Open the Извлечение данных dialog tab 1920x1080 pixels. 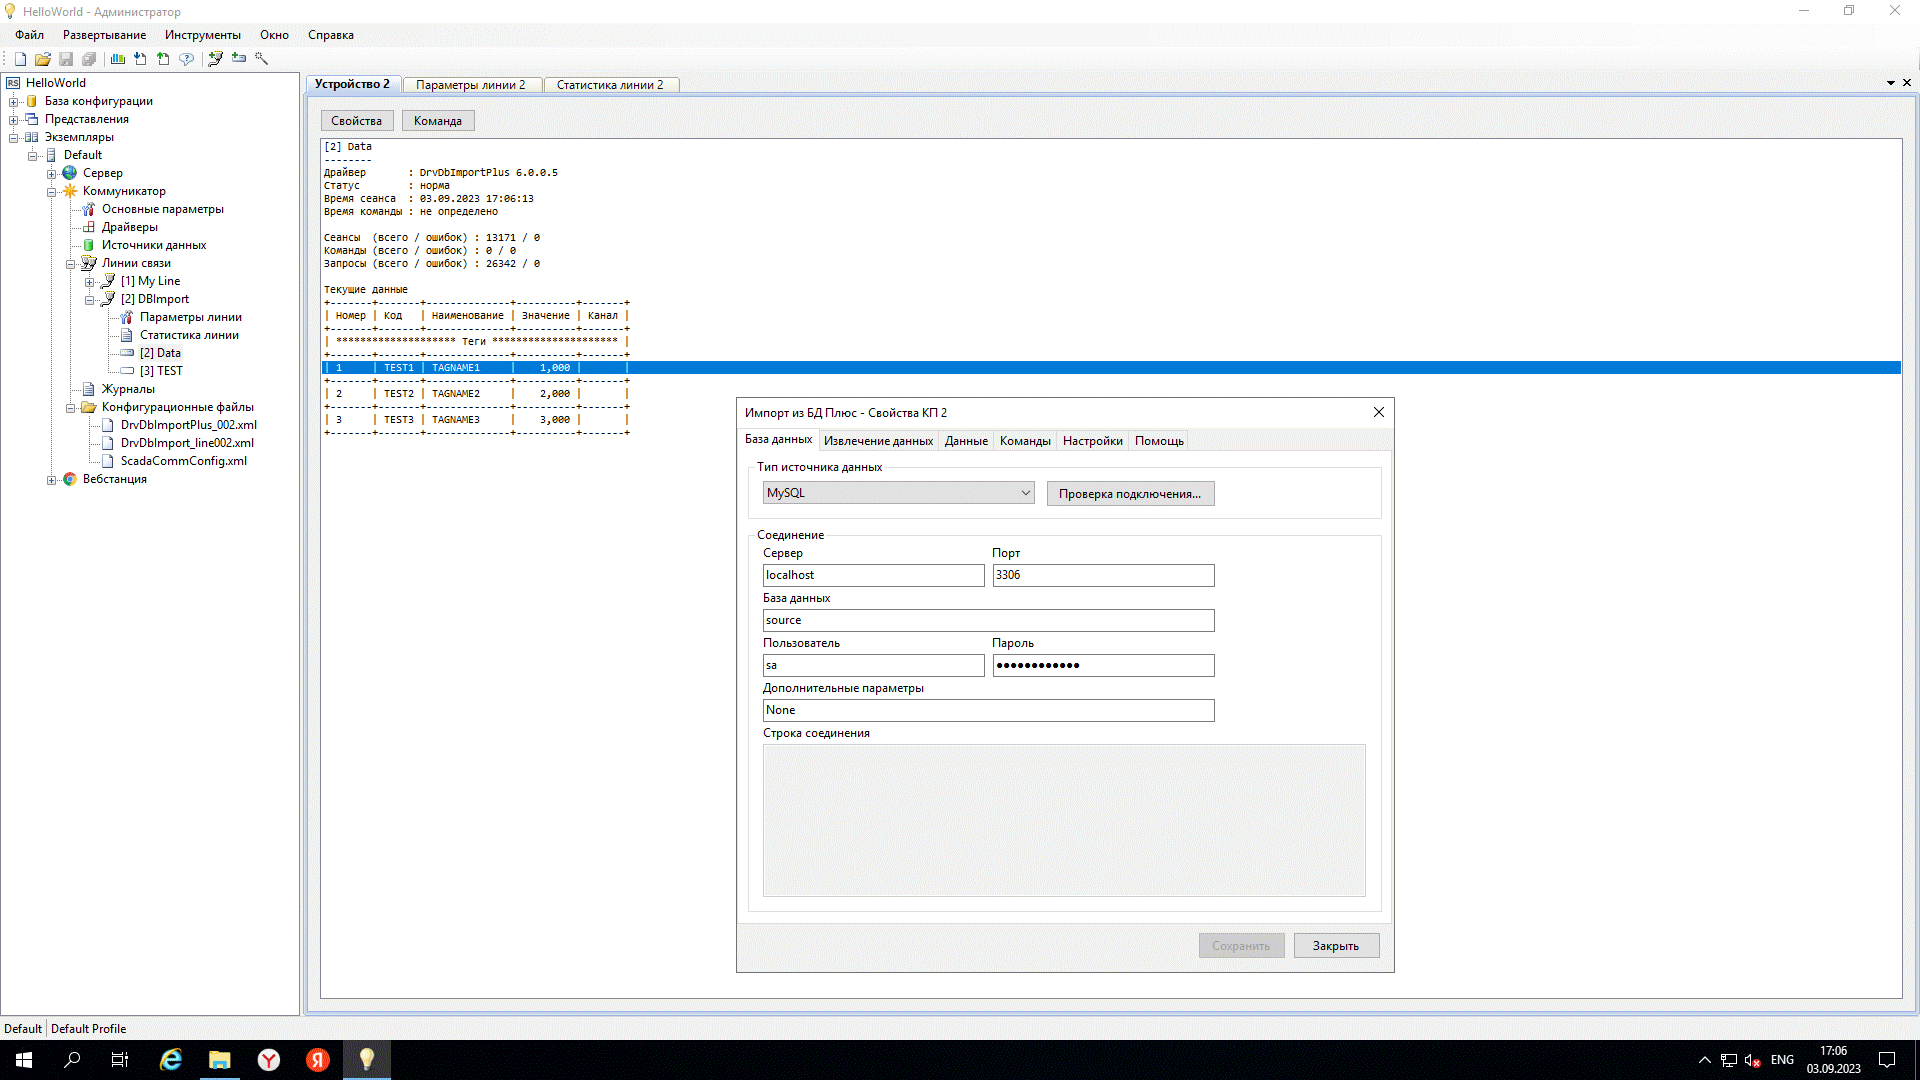(879, 441)
